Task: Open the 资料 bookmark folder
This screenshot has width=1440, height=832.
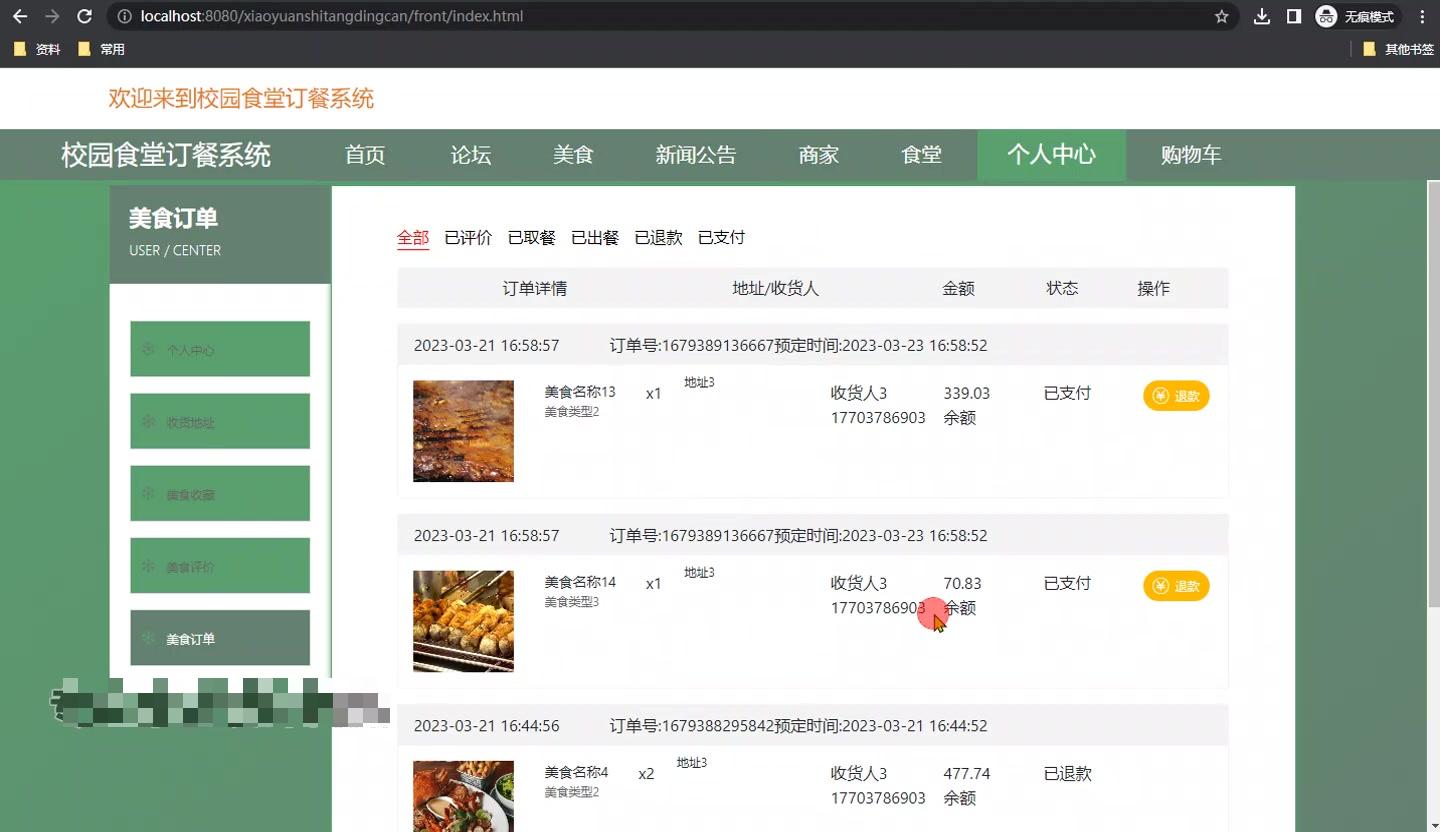Action: click(37, 49)
